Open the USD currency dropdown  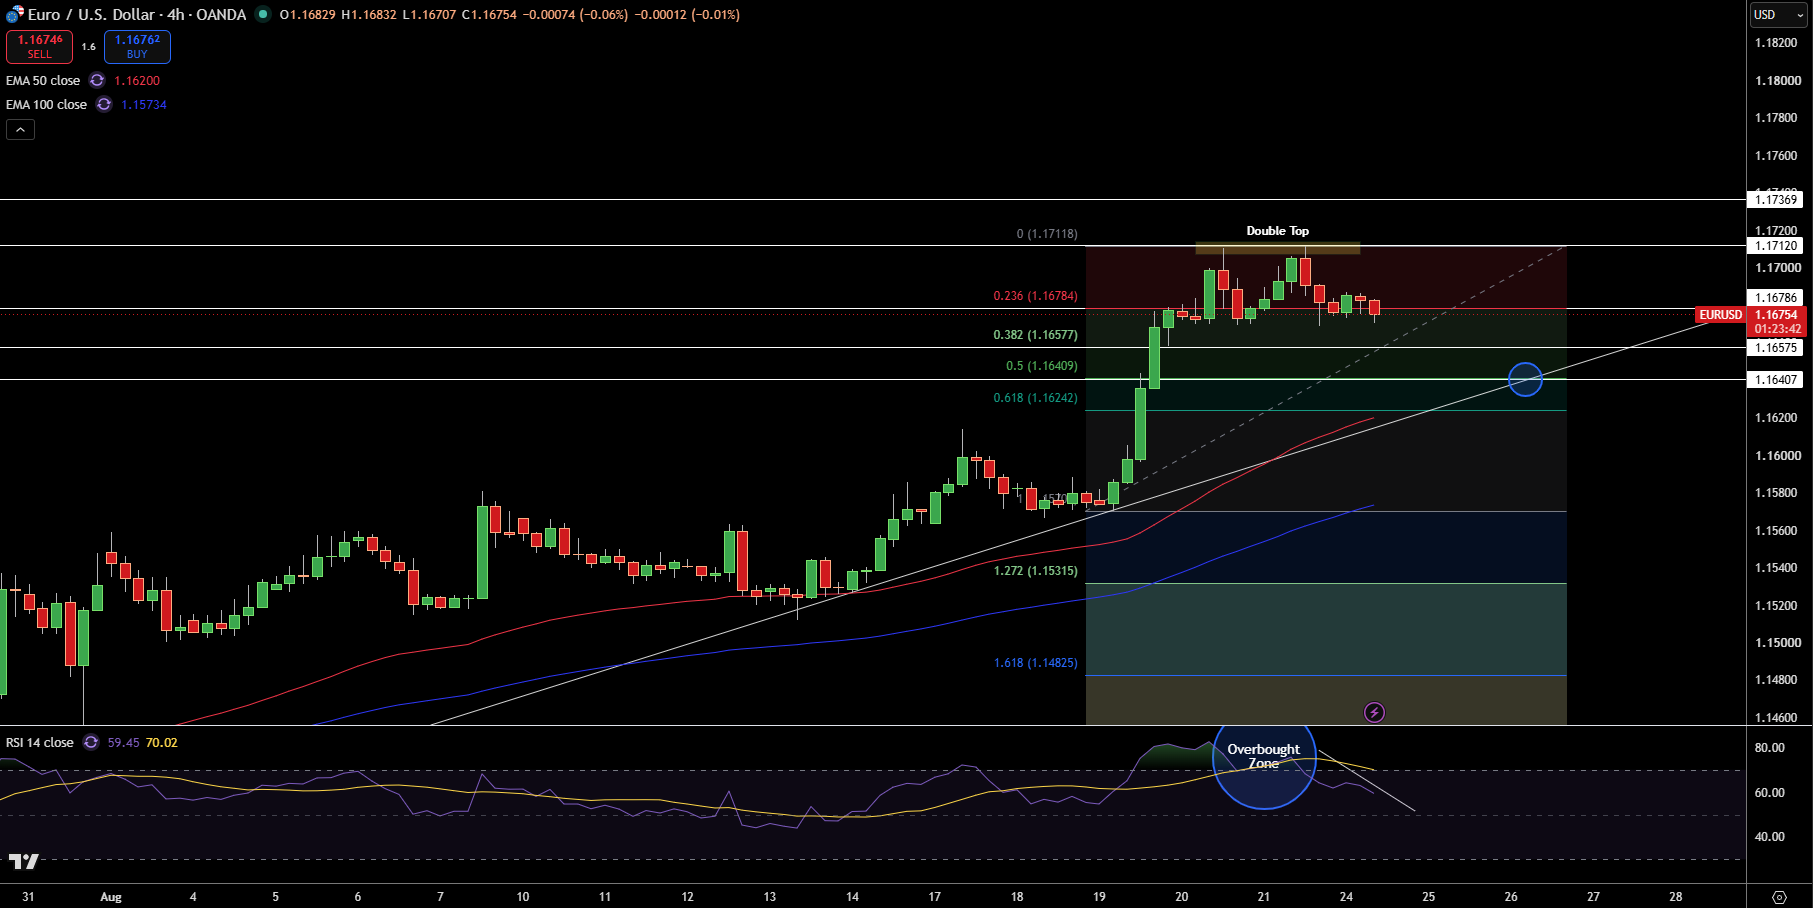tap(1779, 14)
